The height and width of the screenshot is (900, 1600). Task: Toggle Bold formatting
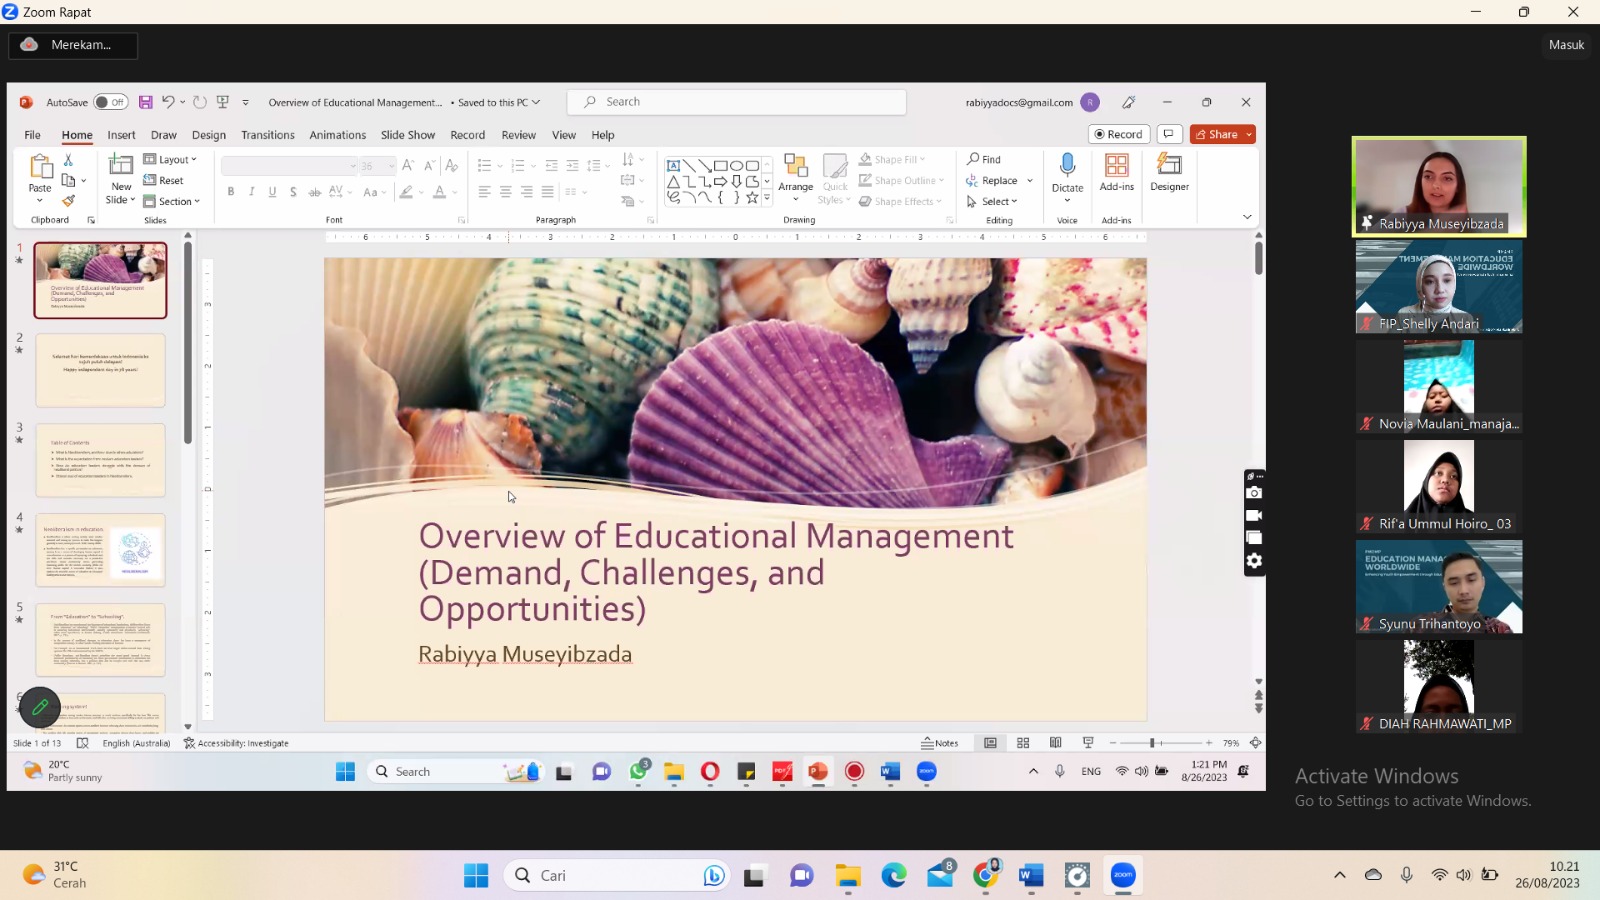tap(231, 192)
